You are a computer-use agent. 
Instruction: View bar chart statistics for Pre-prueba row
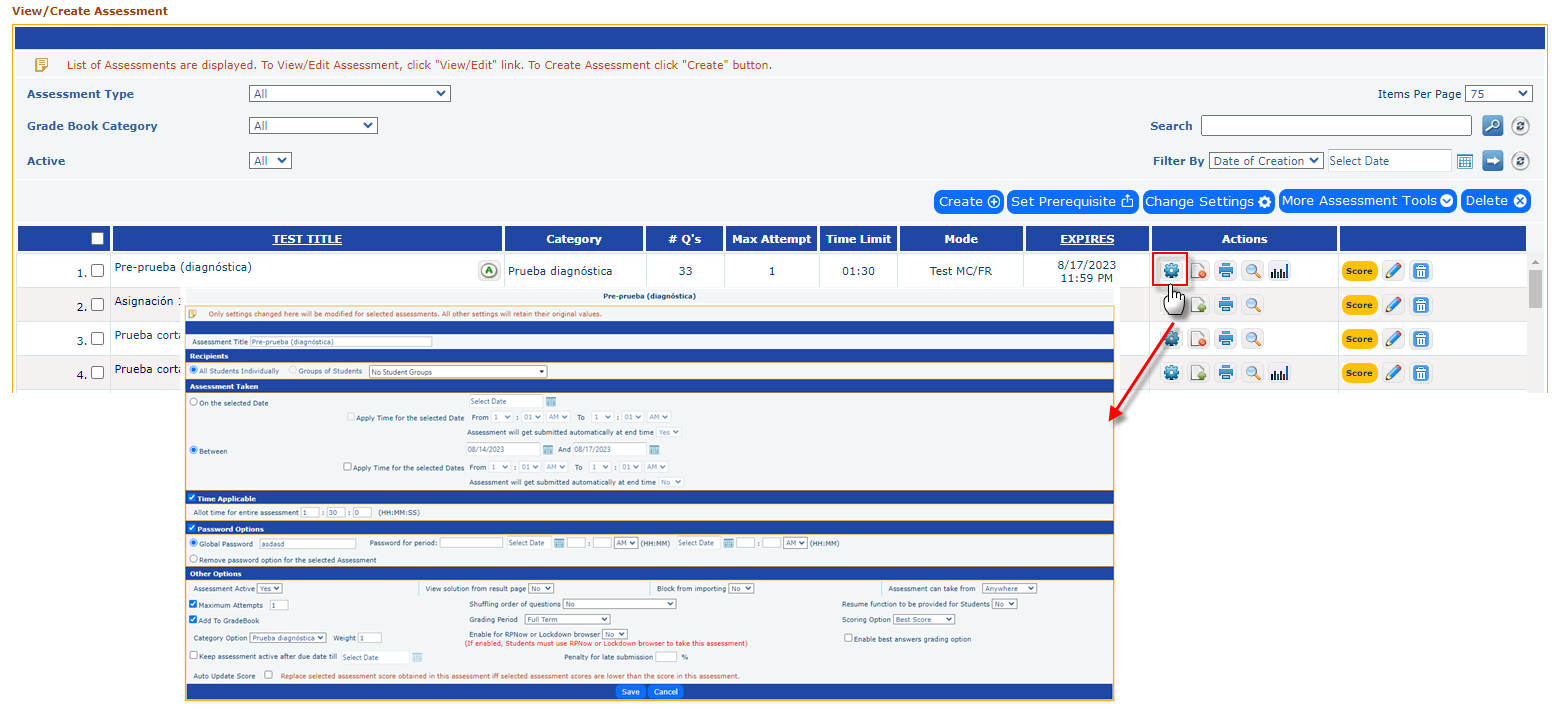[x=1279, y=271]
